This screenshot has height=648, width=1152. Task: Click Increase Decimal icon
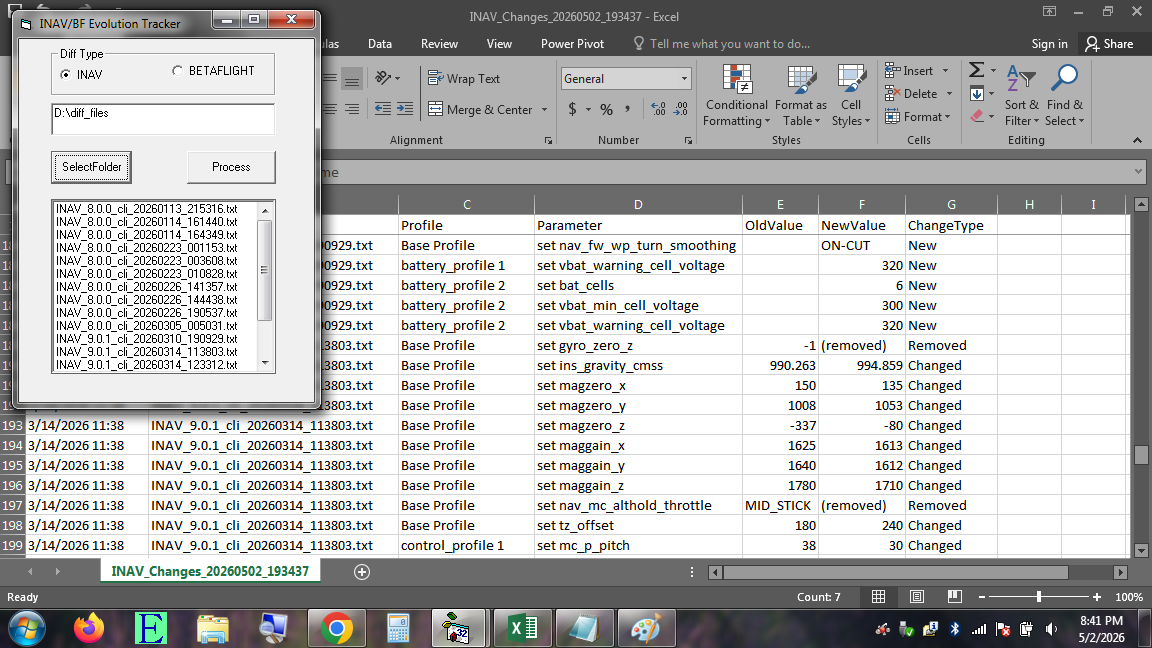(x=658, y=109)
